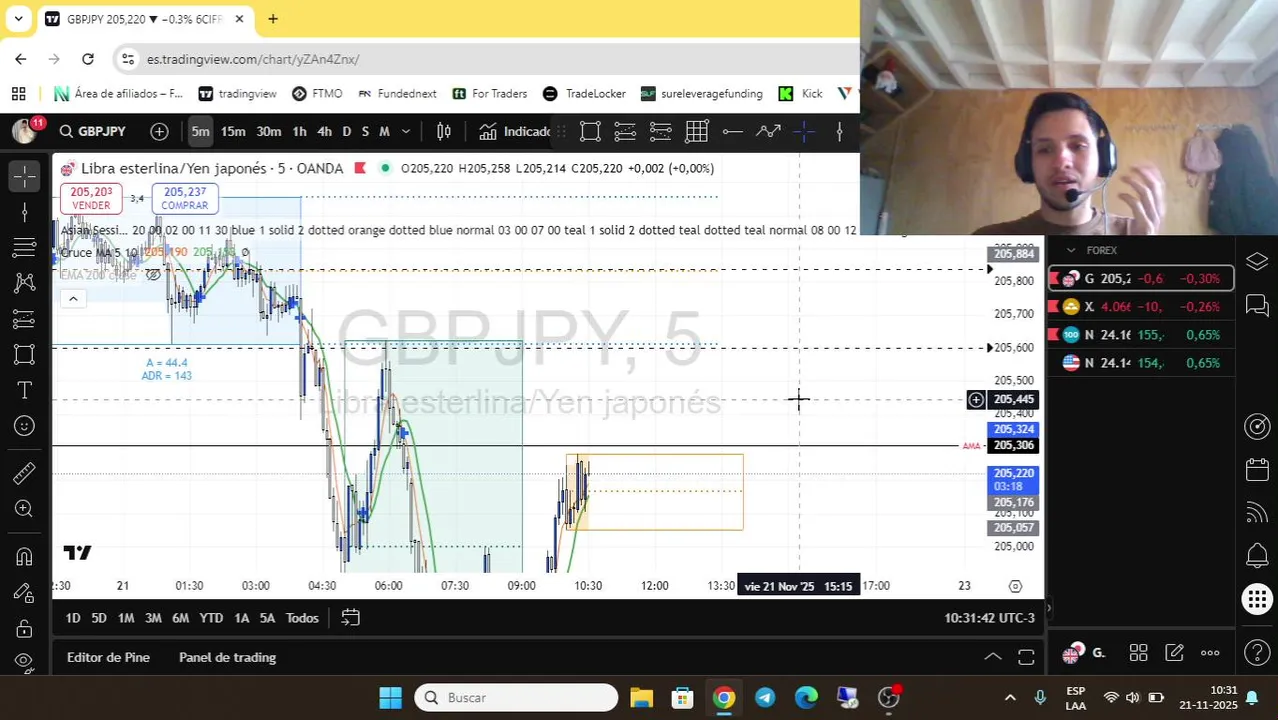Viewport: 1278px width, 720px height.
Task: Select the rectangle tool in floating toolbar
Action: click(x=590, y=131)
